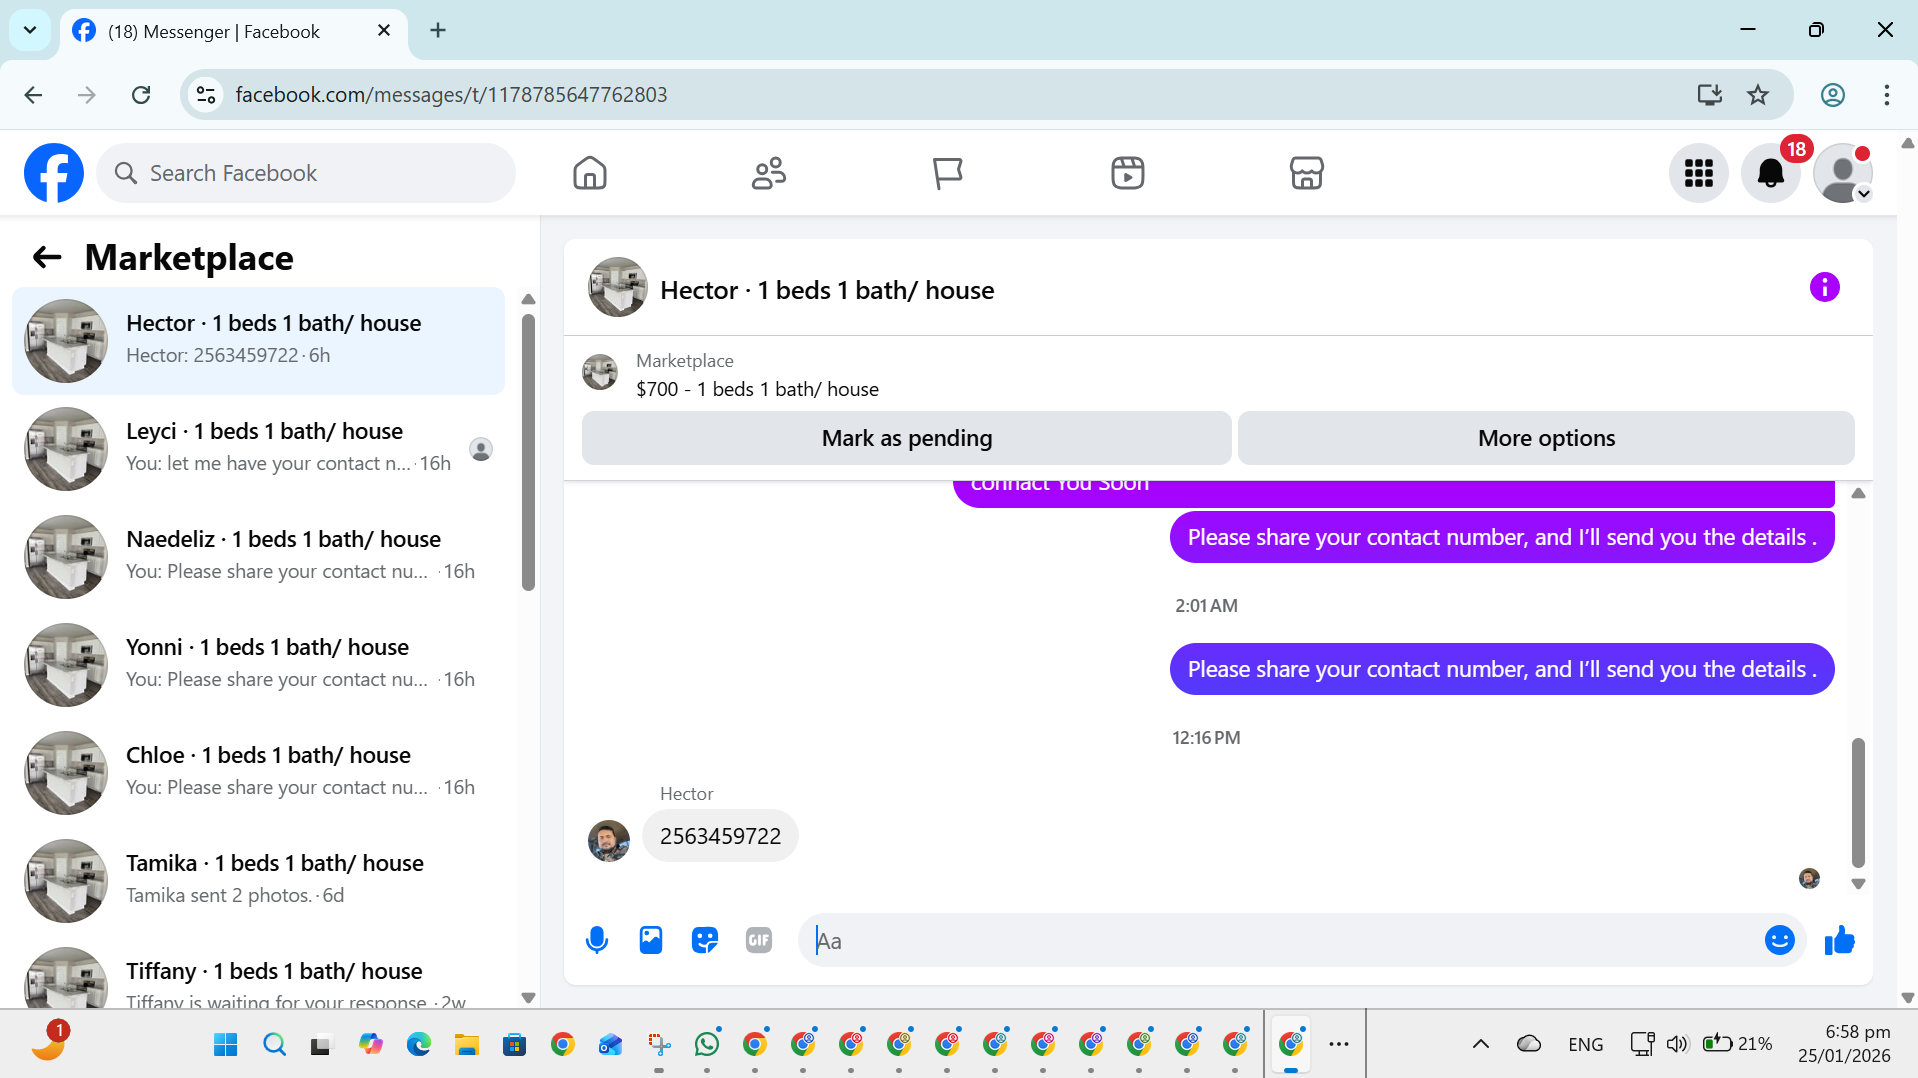Open the Facebook menu grid icon
Viewport: 1918px width, 1078px height.
[x=1698, y=173]
